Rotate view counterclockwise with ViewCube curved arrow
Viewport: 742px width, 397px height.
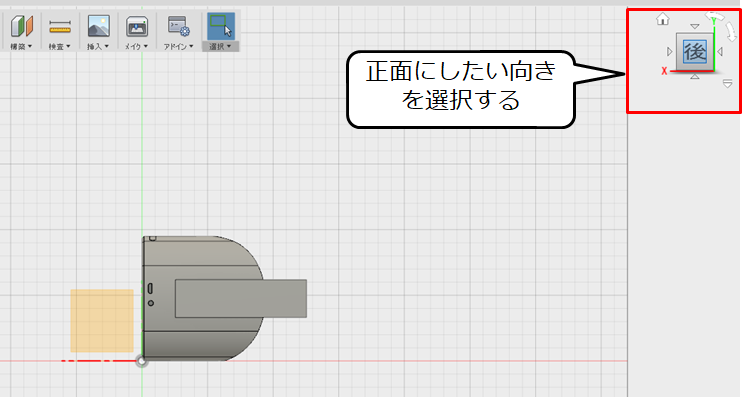715,17
